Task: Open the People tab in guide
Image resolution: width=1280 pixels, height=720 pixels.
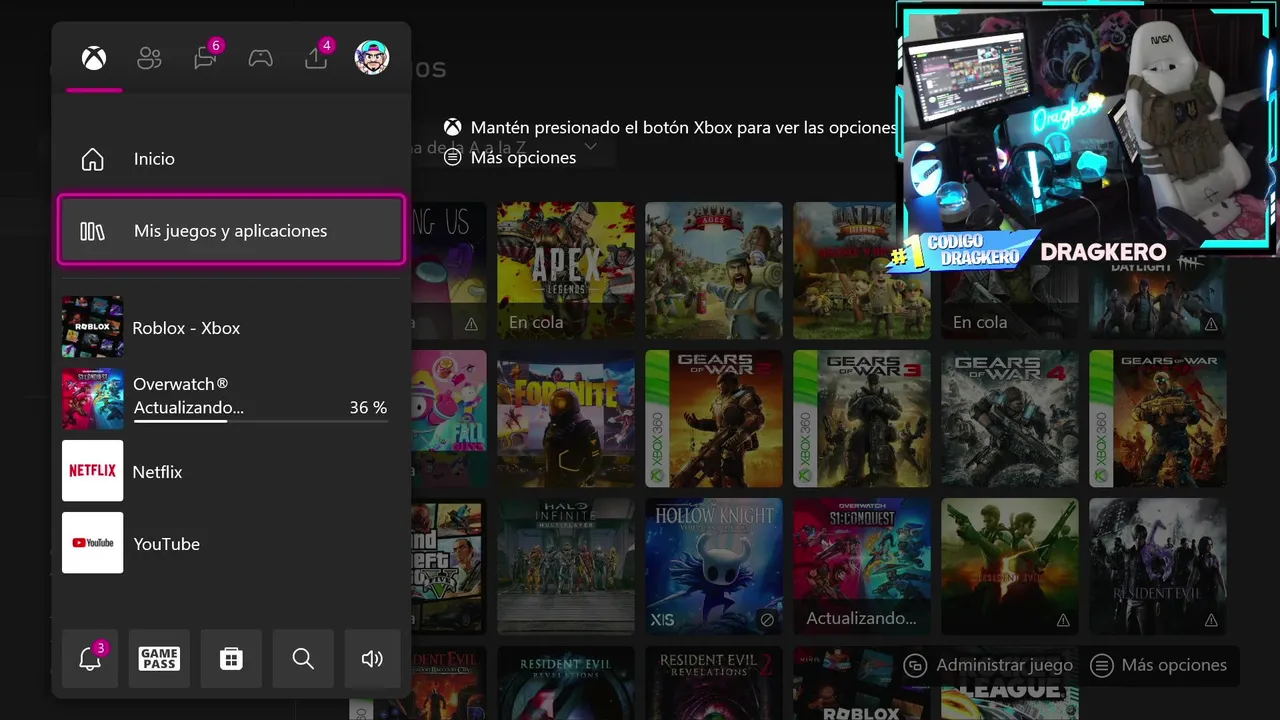Action: coord(149,58)
